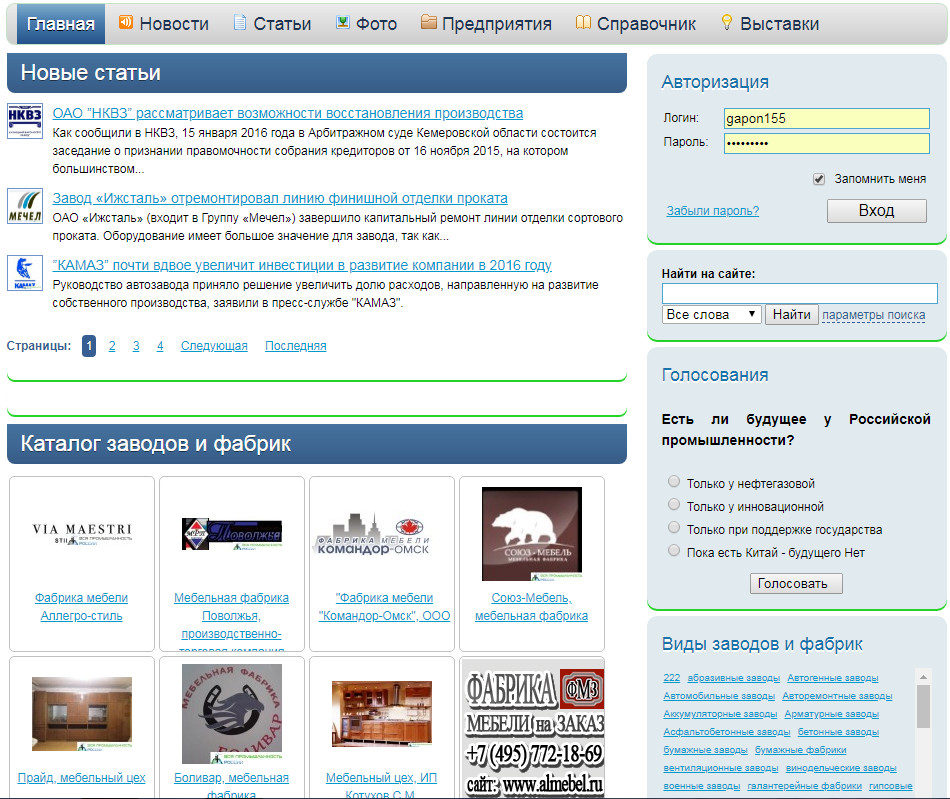Select the Только у инновационной option
Screen dimensions: 950x799
(674, 504)
